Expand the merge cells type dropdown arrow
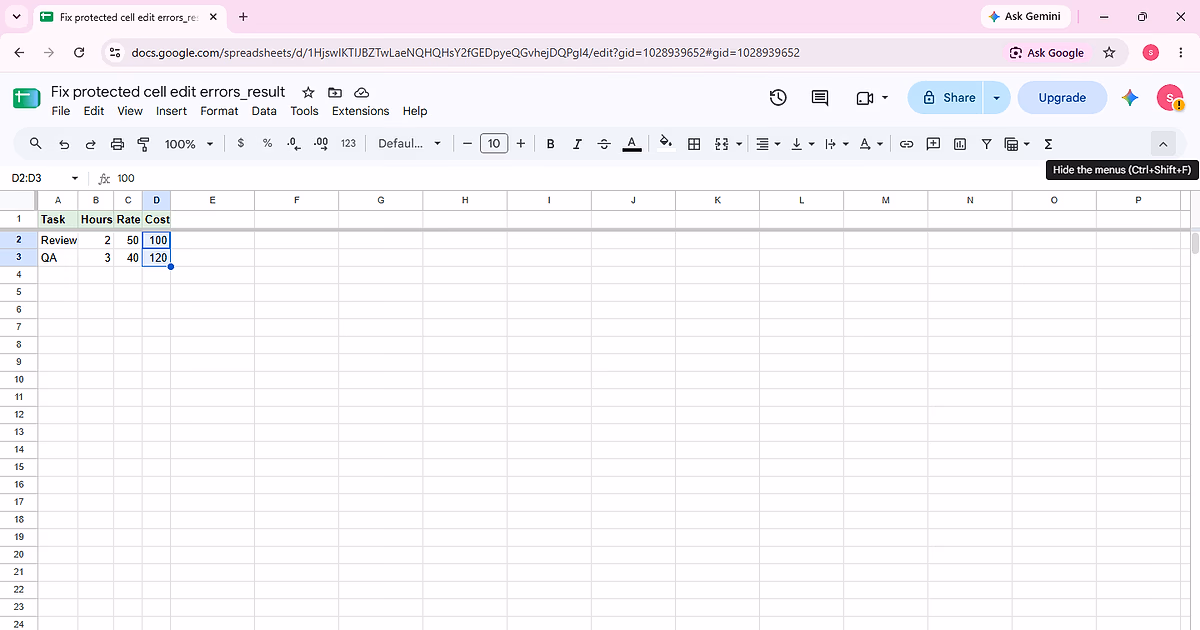1200x630 pixels. tap(740, 144)
